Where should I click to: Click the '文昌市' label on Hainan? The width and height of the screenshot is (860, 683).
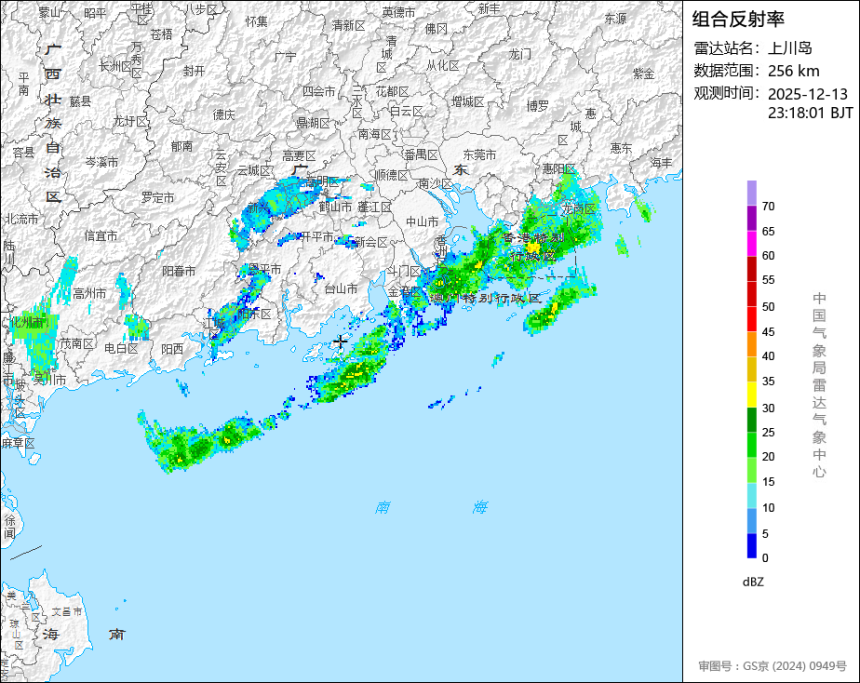click(x=67, y=612)
